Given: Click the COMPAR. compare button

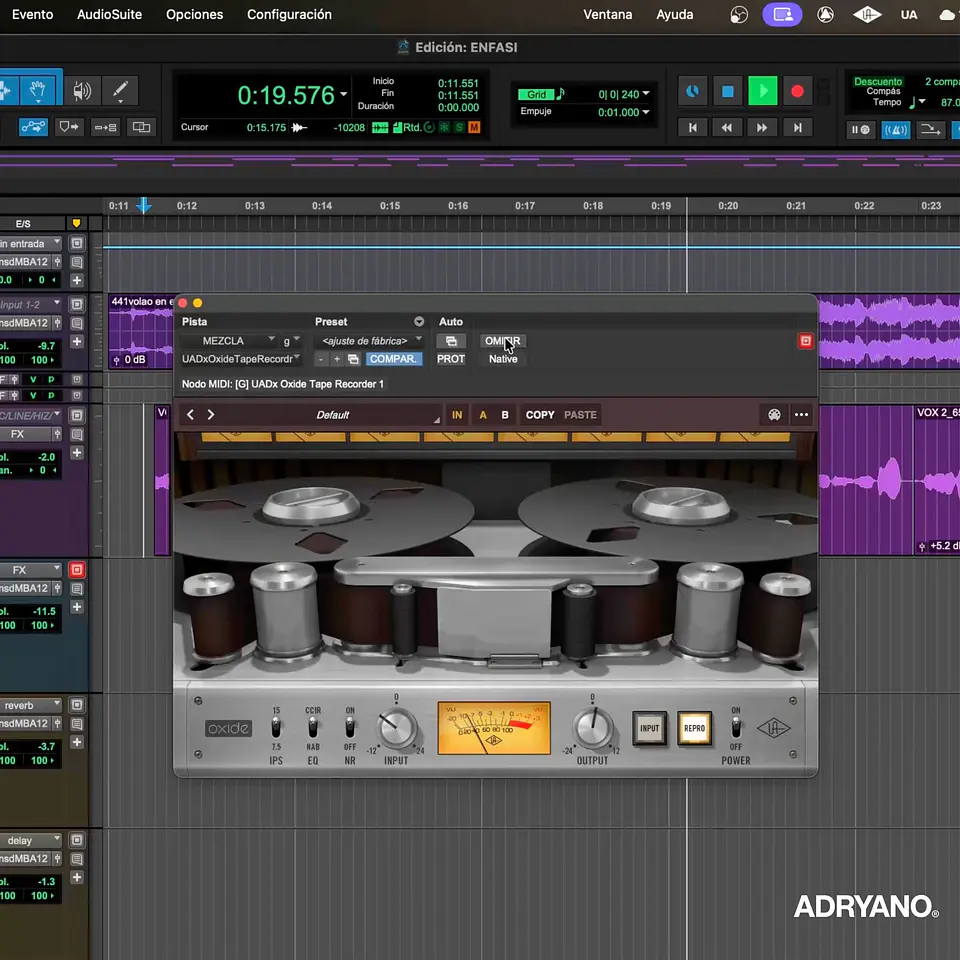Looking at the screenshot, I should tap(394, 359).
